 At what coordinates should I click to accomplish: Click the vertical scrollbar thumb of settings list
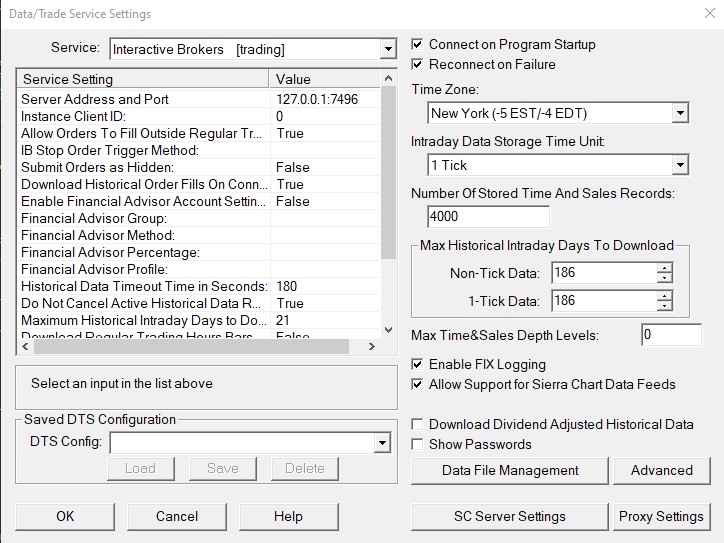(389, 173)
